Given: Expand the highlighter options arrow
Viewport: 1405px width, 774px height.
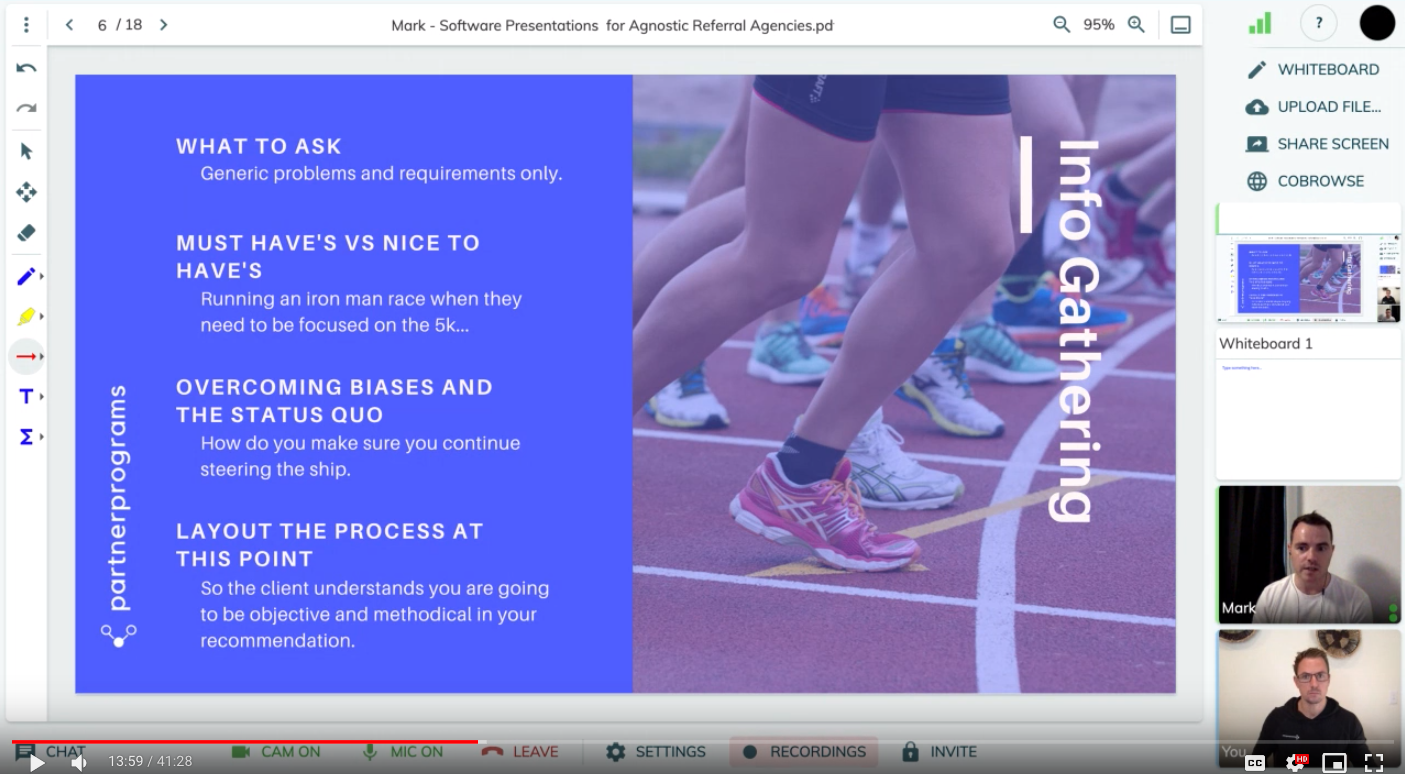Looking at the screenshot, I should [41, 317].
